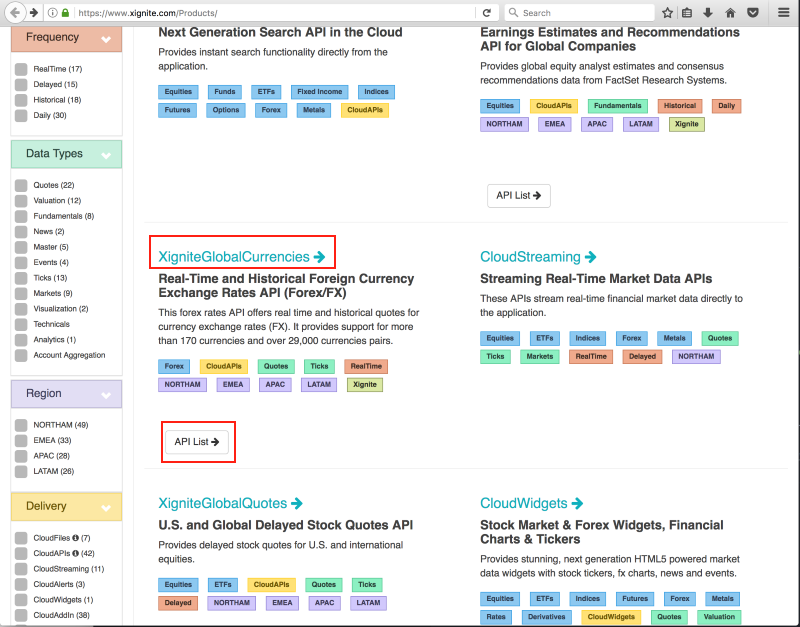Select the Options tag under Search API
The height and width of the screenshot is (627, 800).
coord(226,110)
